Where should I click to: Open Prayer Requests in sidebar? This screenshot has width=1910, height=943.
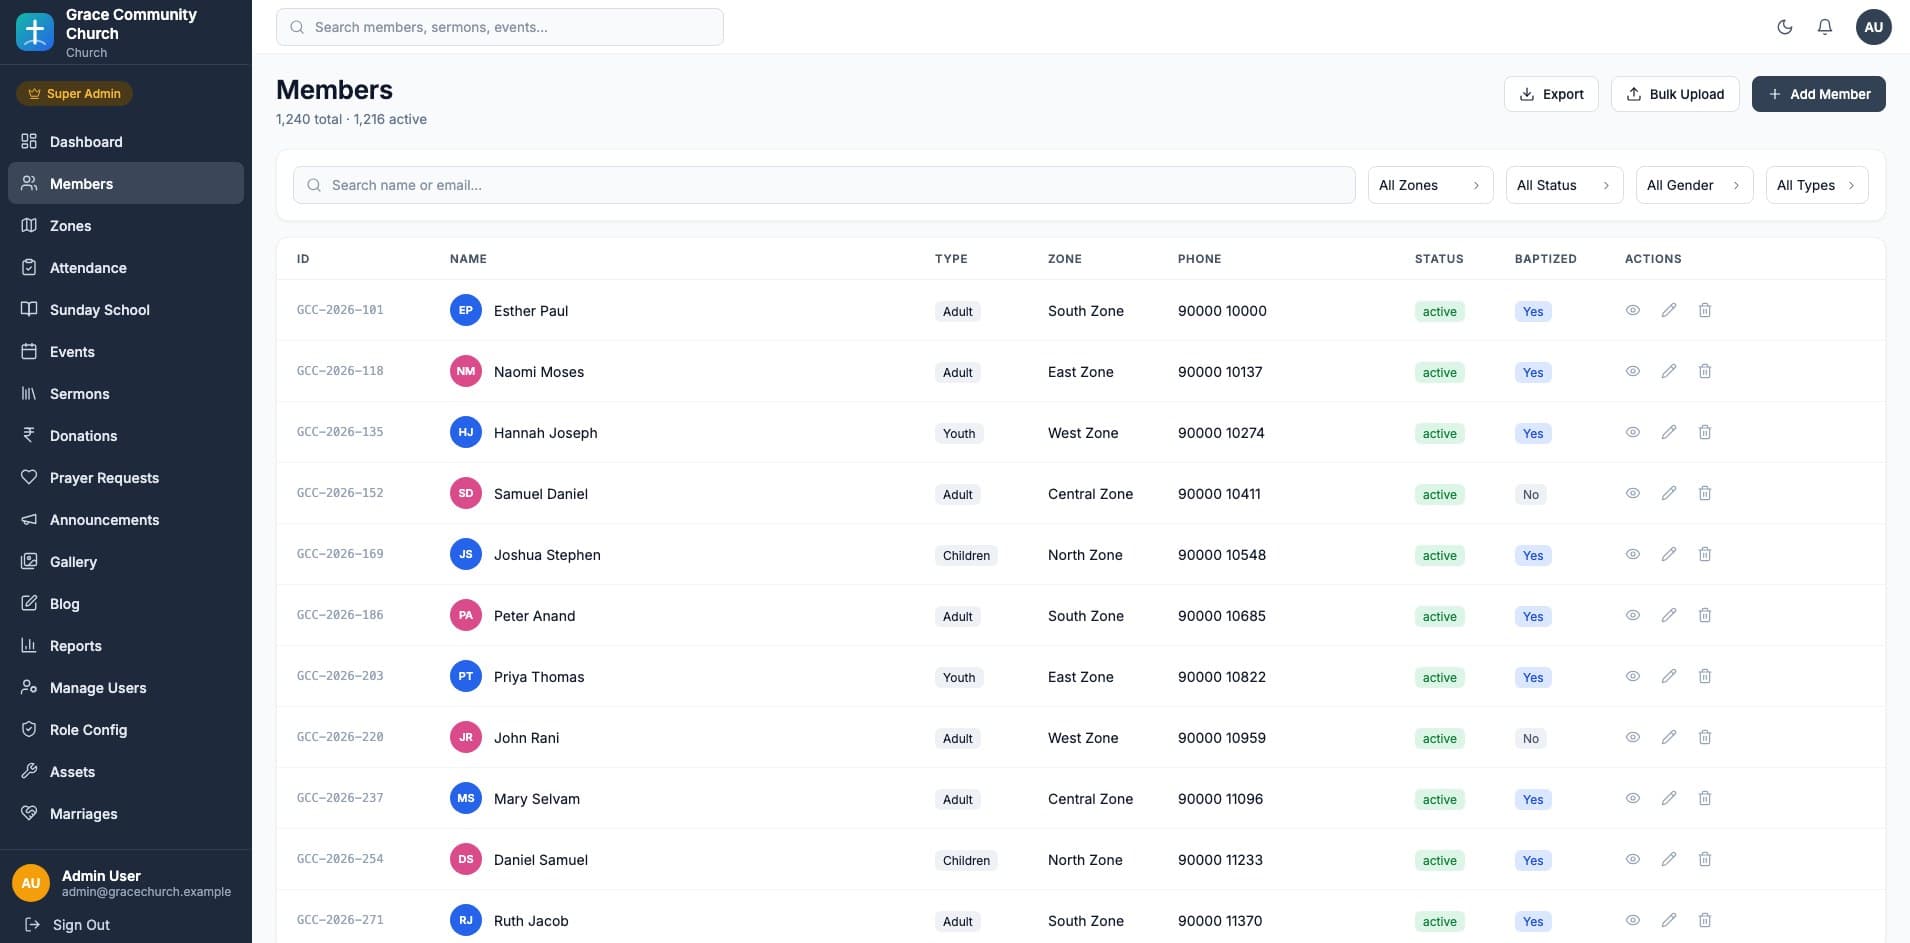click(126, 478)
